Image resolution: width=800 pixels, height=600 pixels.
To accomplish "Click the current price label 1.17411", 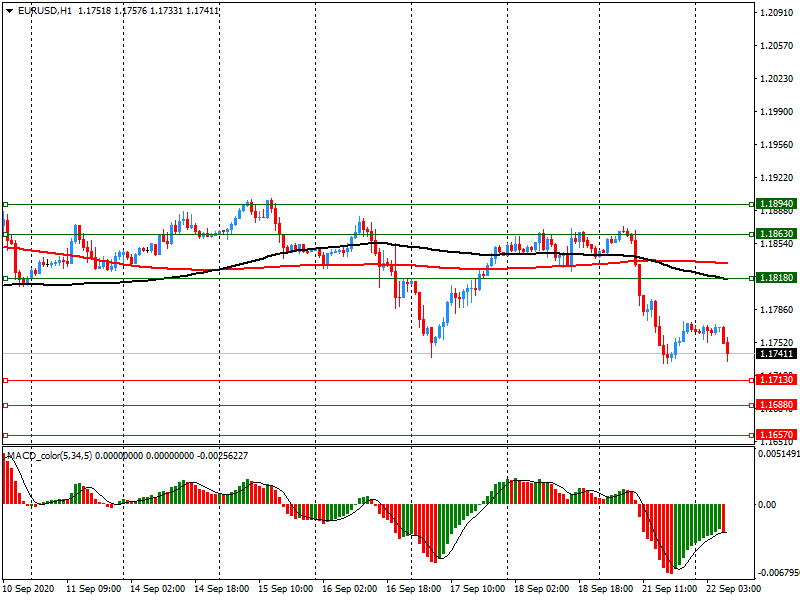I will click(x=776, y=354).
